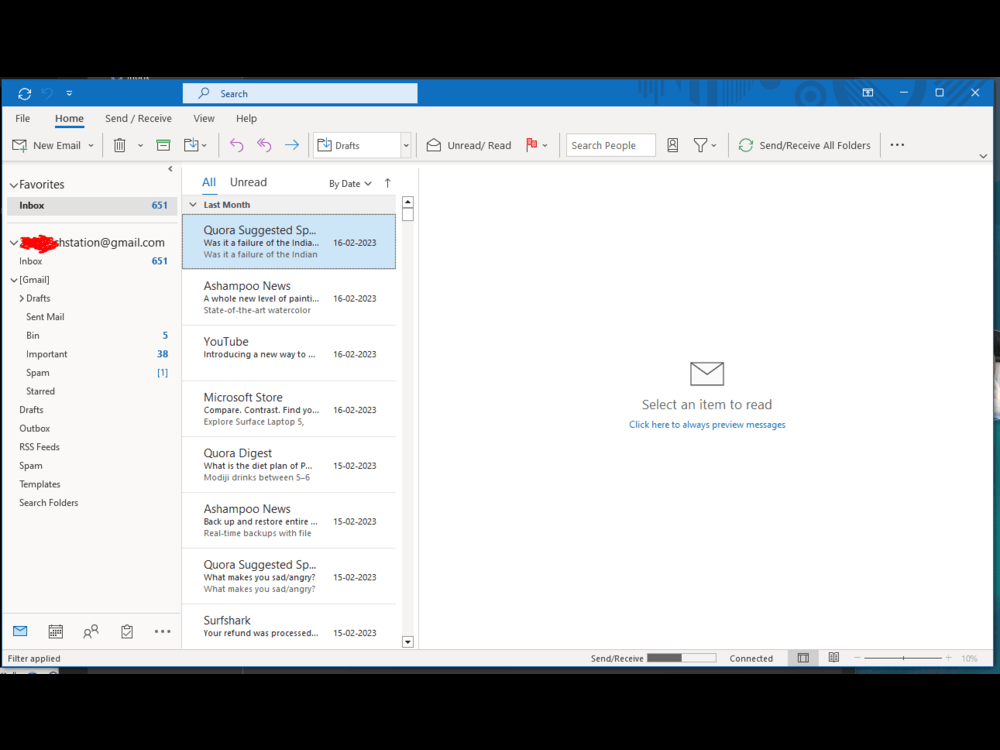This screenshot has height=750, width=1000.
Task: Toggle Unread/Read status of selected email
Action: (x=469, y=144)
